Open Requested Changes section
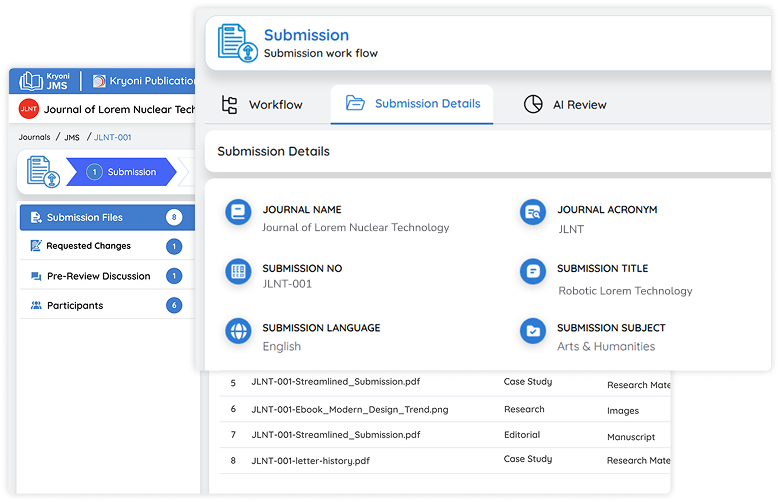Viewport: 780px width, 502px height. [x=88, y=246]
